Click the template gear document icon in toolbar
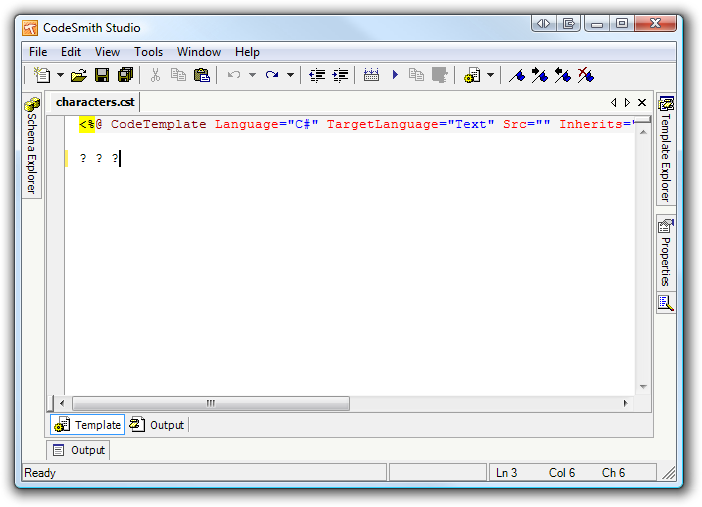 pyautogui.click(x=472, y=75)
